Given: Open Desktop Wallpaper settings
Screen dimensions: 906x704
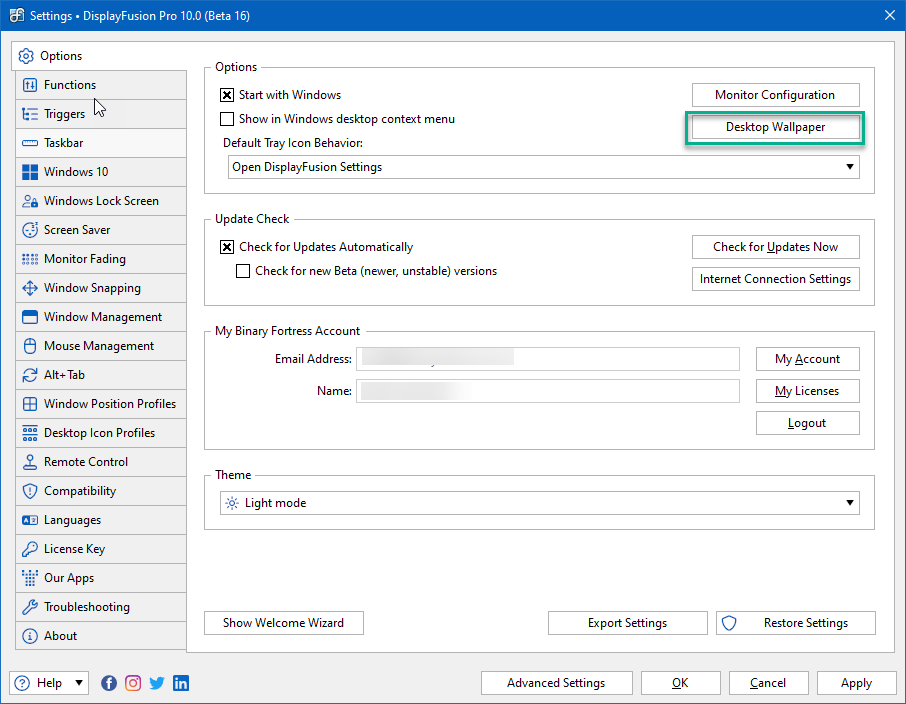Looking at the screenshot, I should point(775,127).
